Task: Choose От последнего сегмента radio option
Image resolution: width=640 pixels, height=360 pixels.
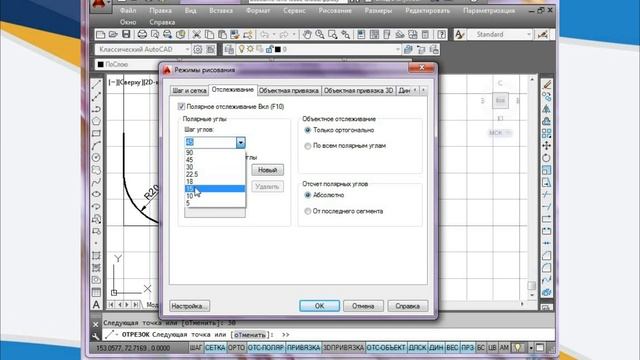Action: (308, 211)
